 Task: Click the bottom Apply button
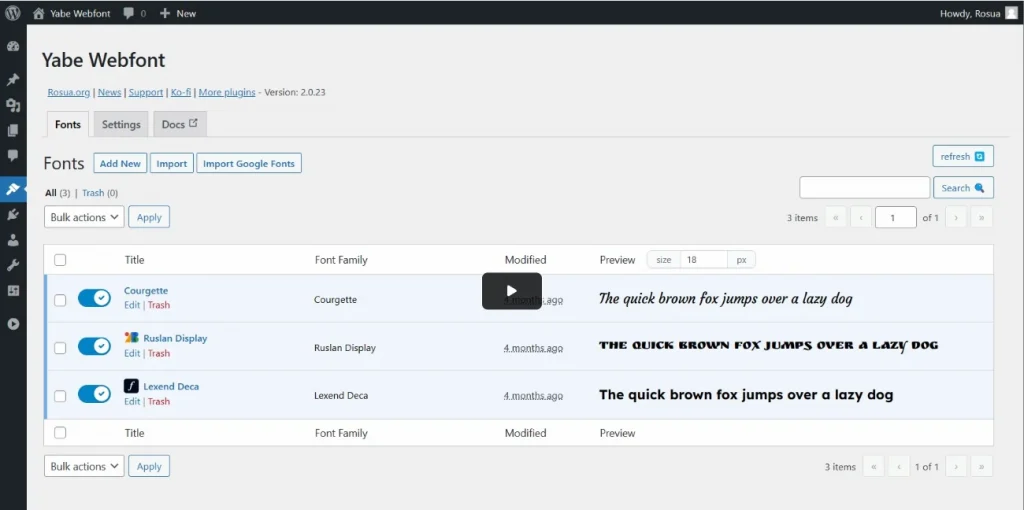(x=149, y=466)
